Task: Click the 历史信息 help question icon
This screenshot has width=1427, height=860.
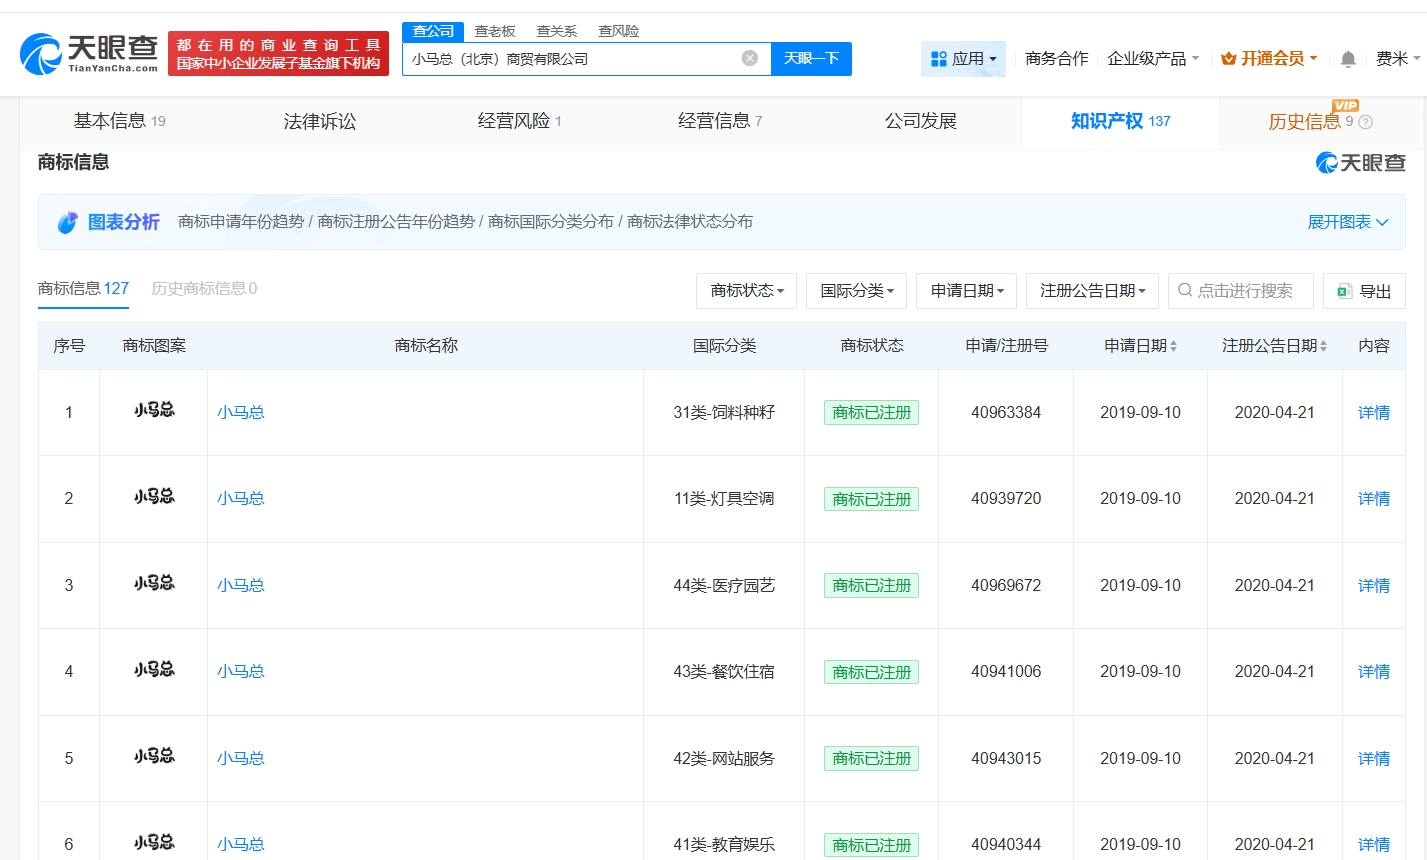Action: tap(1366, 122)
